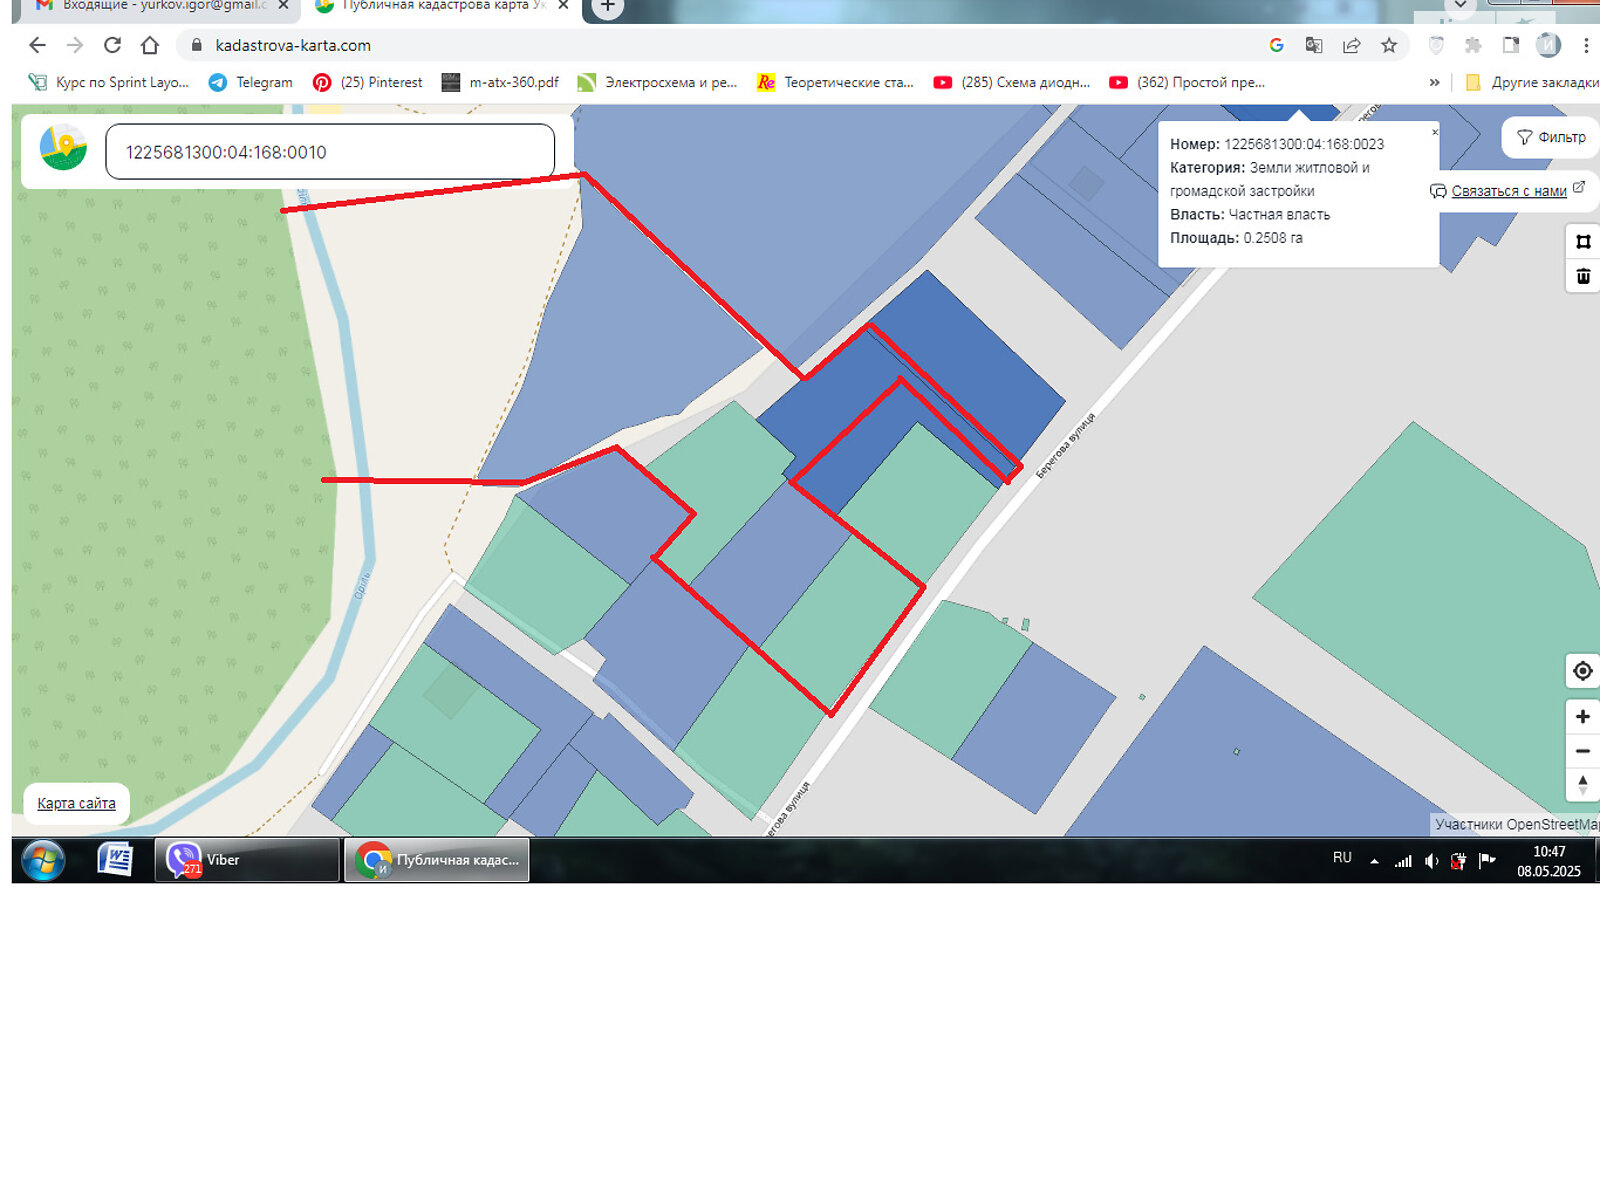Bookmark this page with star icon

click(1389, 45)
